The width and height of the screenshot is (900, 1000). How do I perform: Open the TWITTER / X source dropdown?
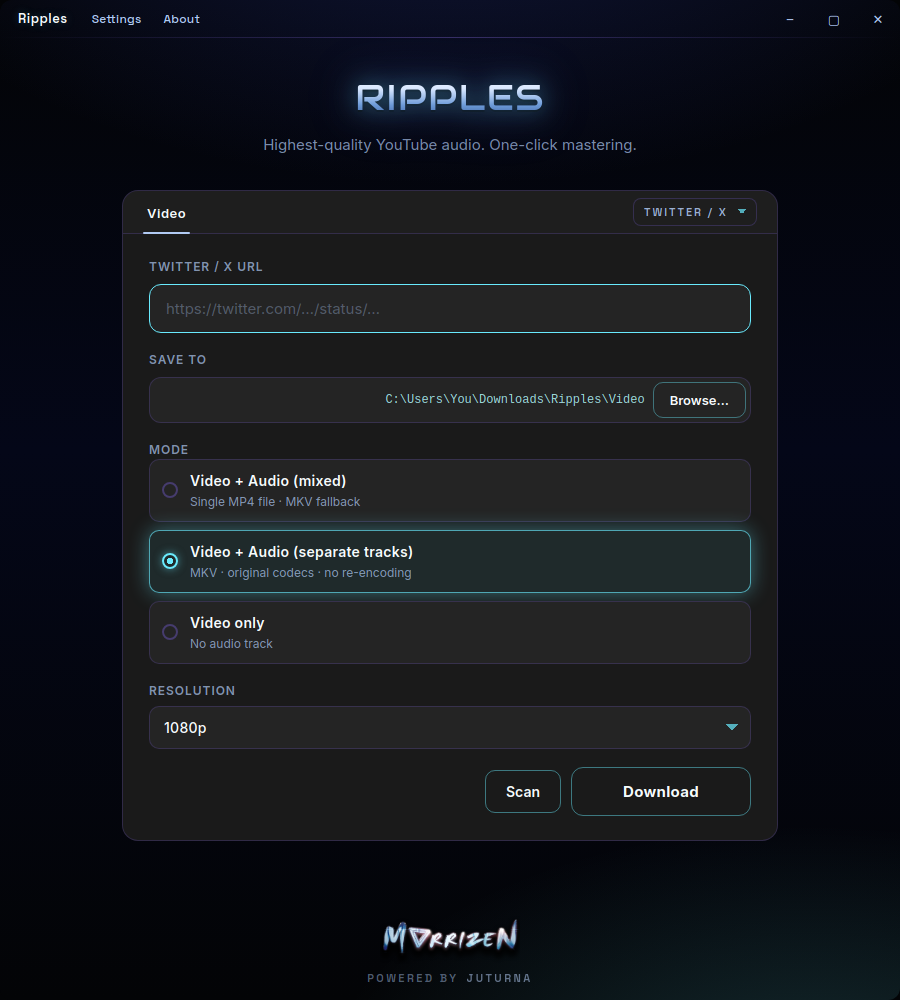(695, 212)
